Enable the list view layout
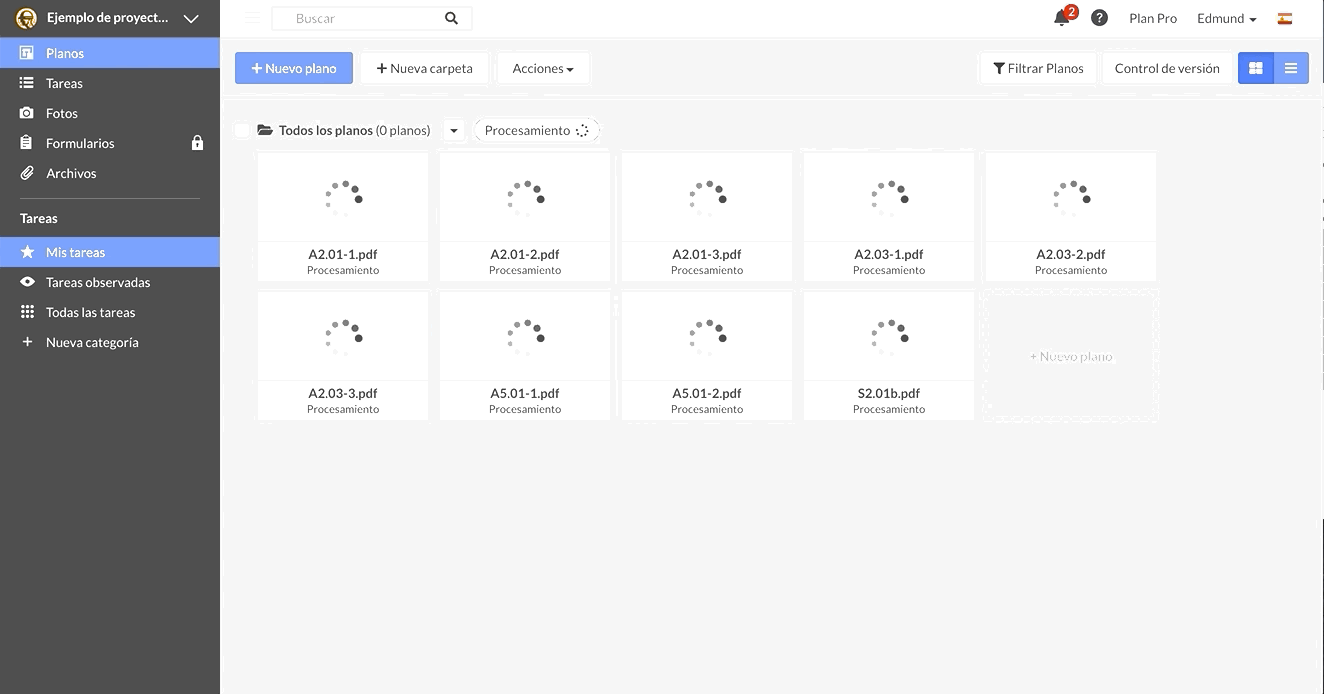Image resolution: width=1324 pixels, height=694 pixels. 1290,67
